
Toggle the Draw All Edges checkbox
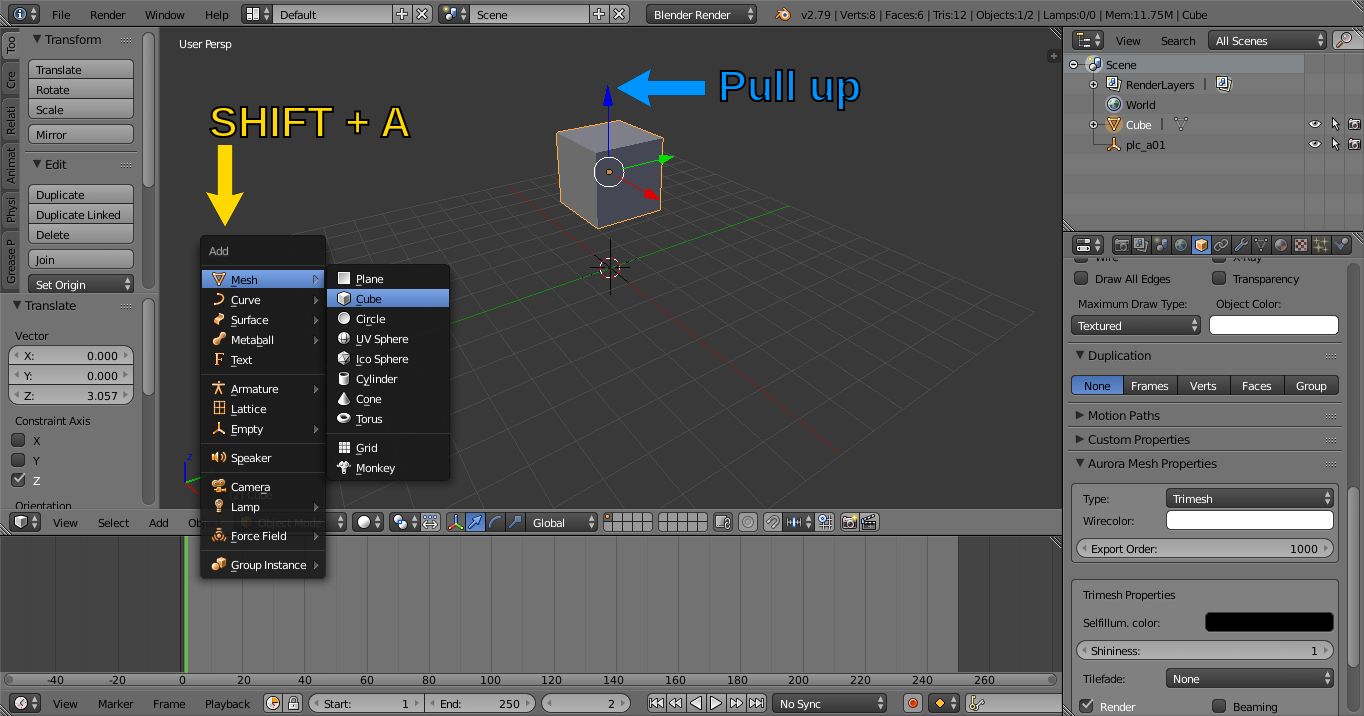click(1081, 279)
